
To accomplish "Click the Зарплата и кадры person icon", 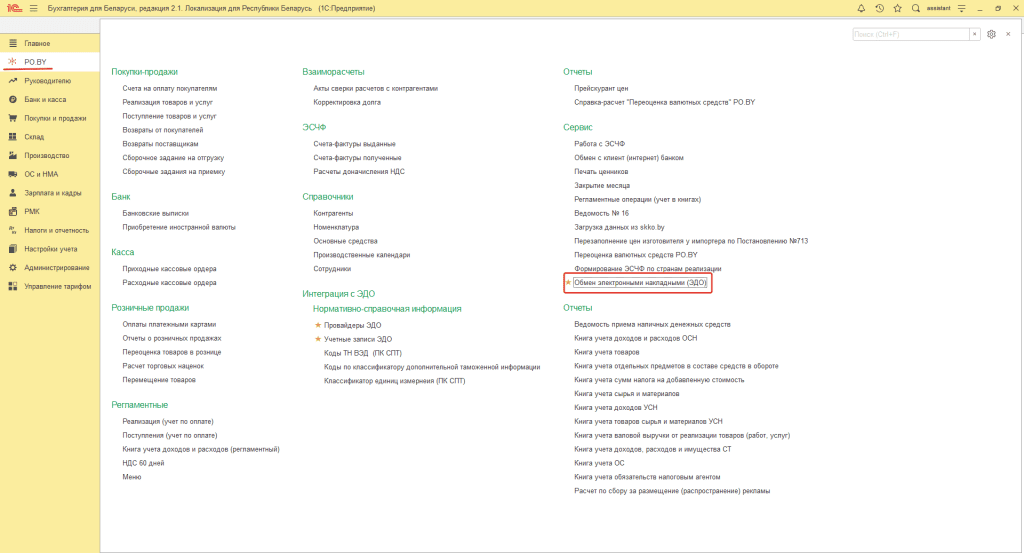I will pyautogui.click(x=12, y=193).
